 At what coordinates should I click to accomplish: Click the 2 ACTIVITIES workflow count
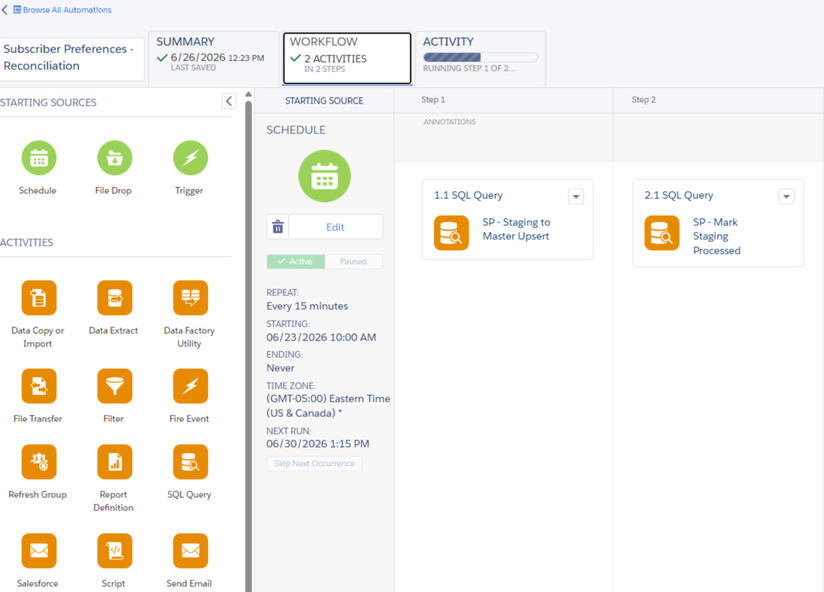coord(335,59)
